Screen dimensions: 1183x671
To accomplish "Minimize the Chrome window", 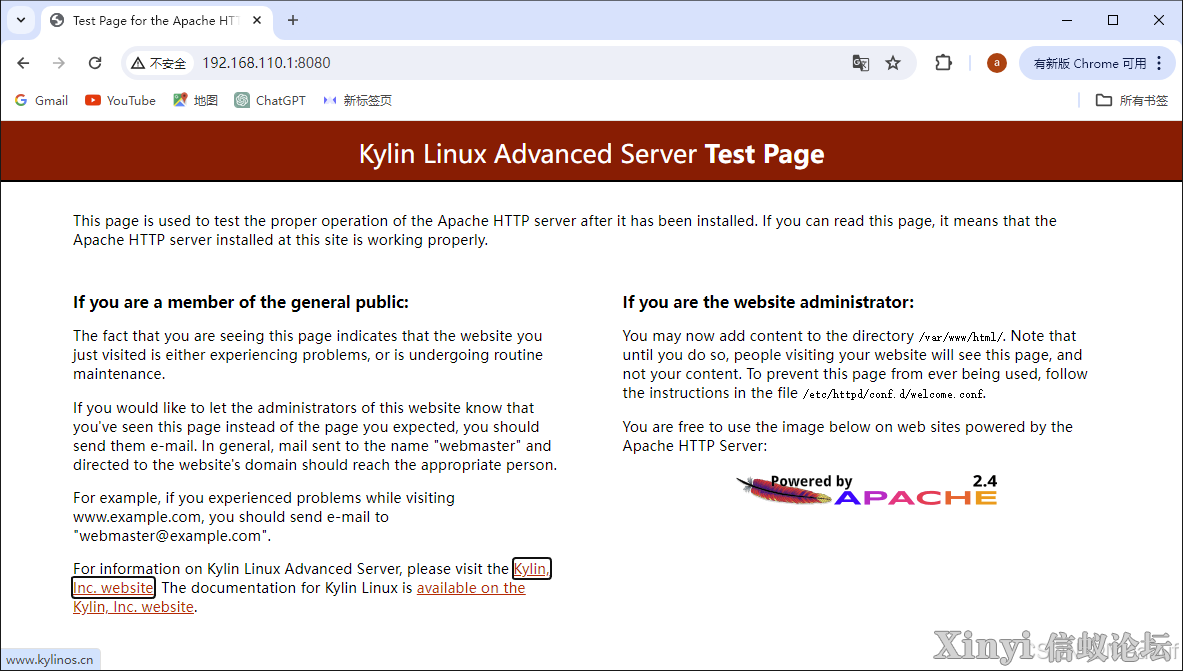I will pos(1067,20).
